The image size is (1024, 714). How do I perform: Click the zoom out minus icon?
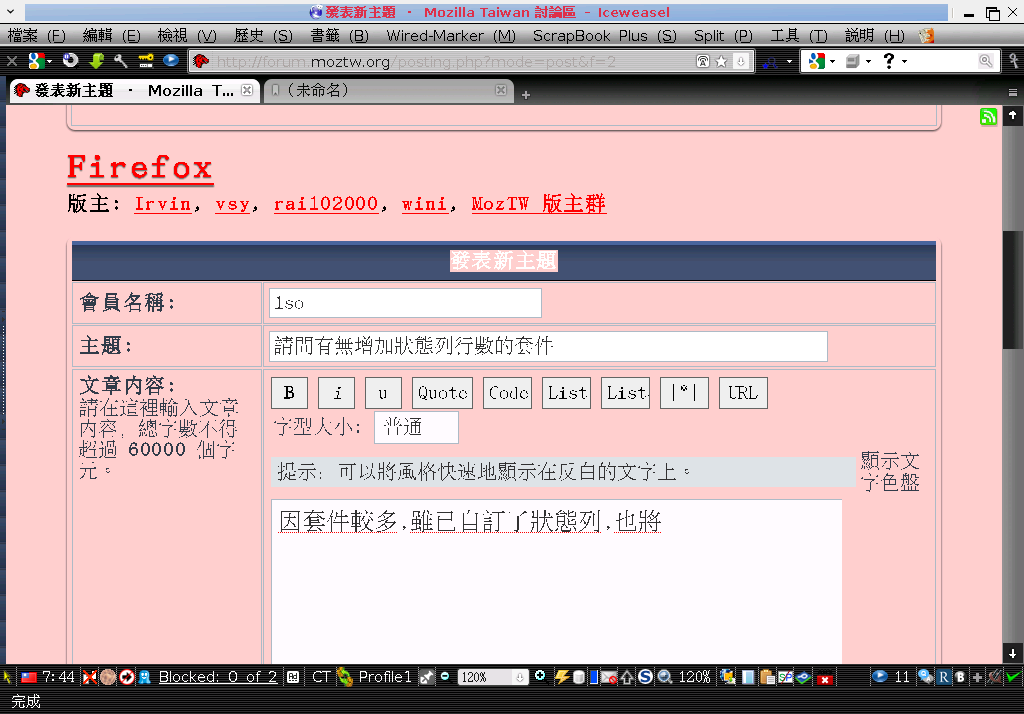[x=445, y=677]
